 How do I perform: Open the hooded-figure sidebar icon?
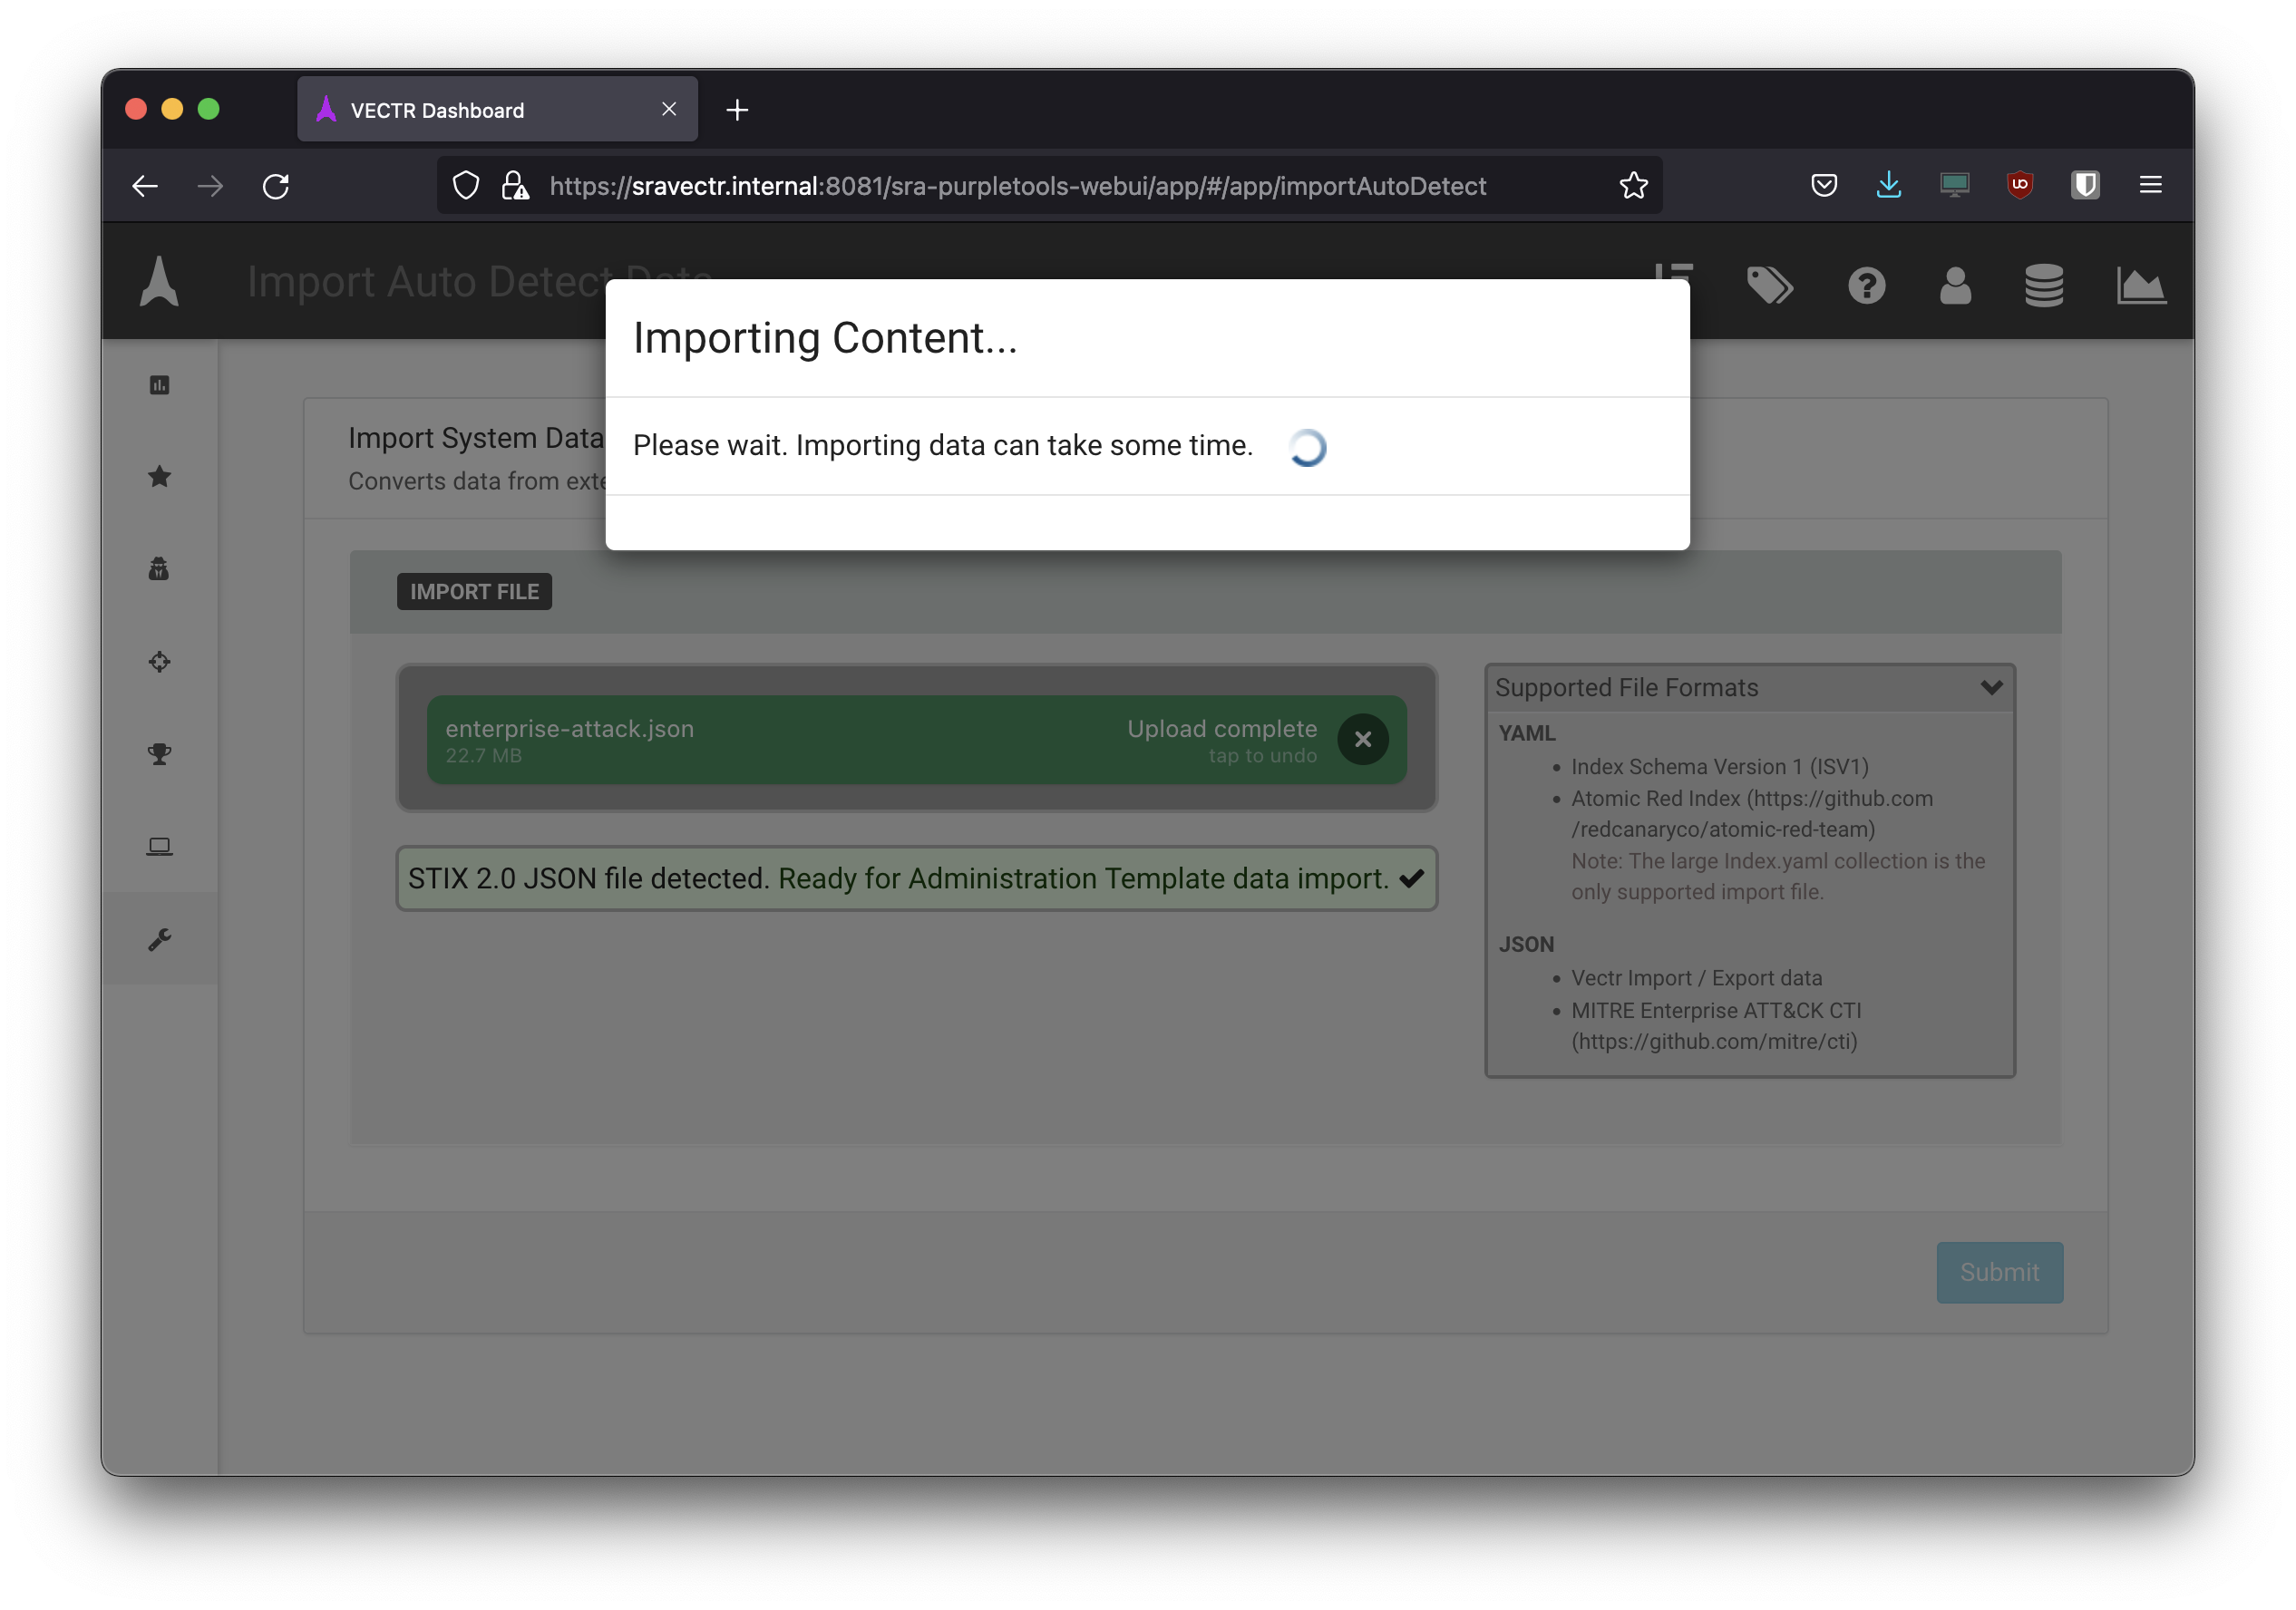click(159, 569)
